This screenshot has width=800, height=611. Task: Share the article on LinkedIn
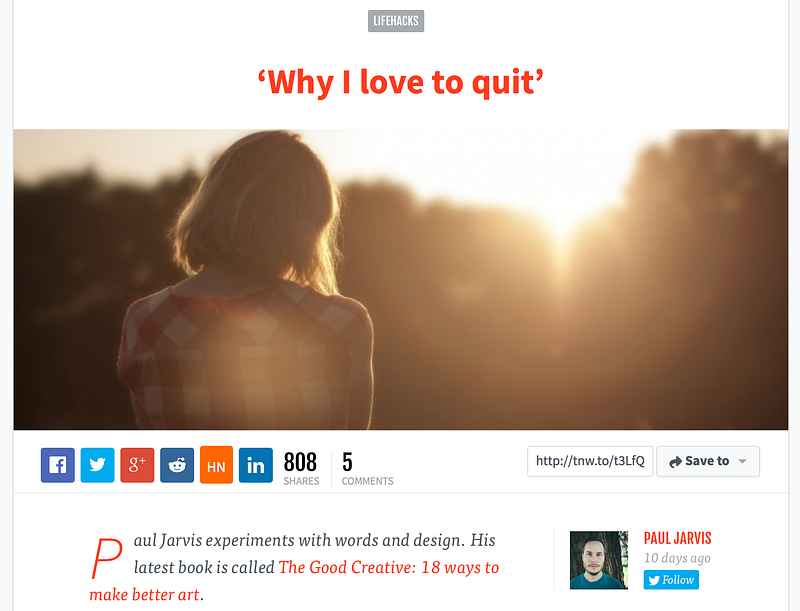click(256, 465)
